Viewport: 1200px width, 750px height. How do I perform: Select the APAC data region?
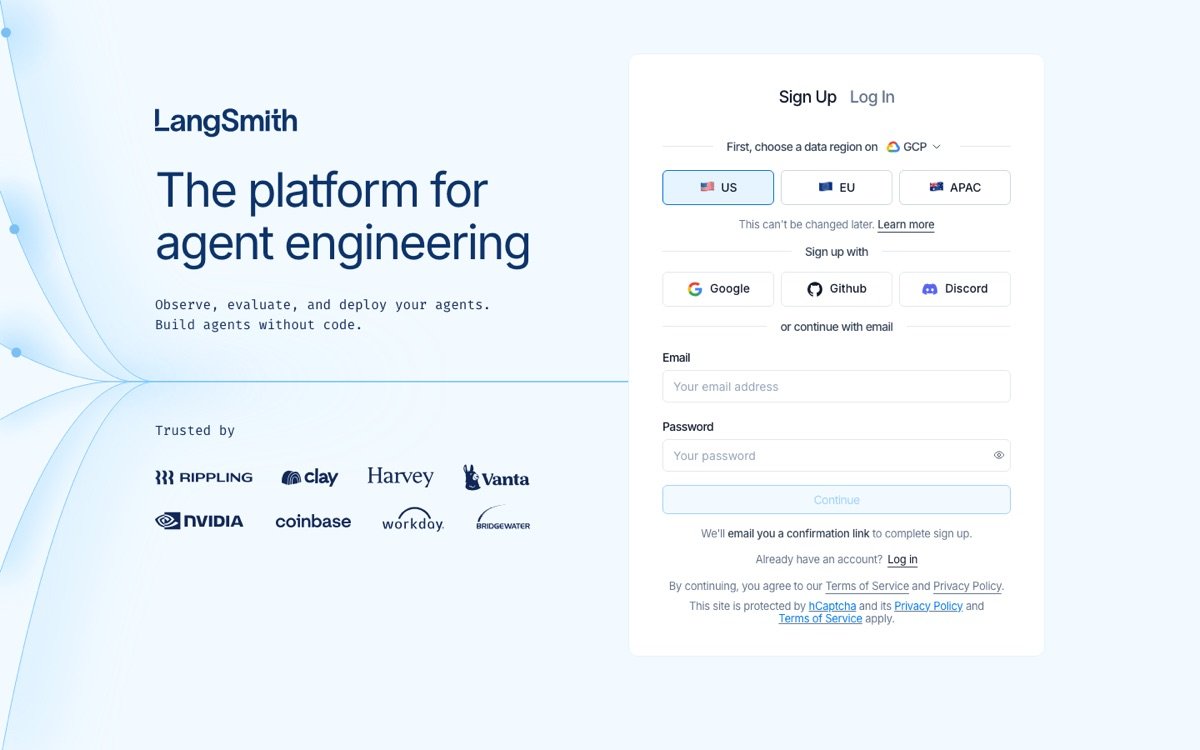pyautogui.click(x=955, y=187)
